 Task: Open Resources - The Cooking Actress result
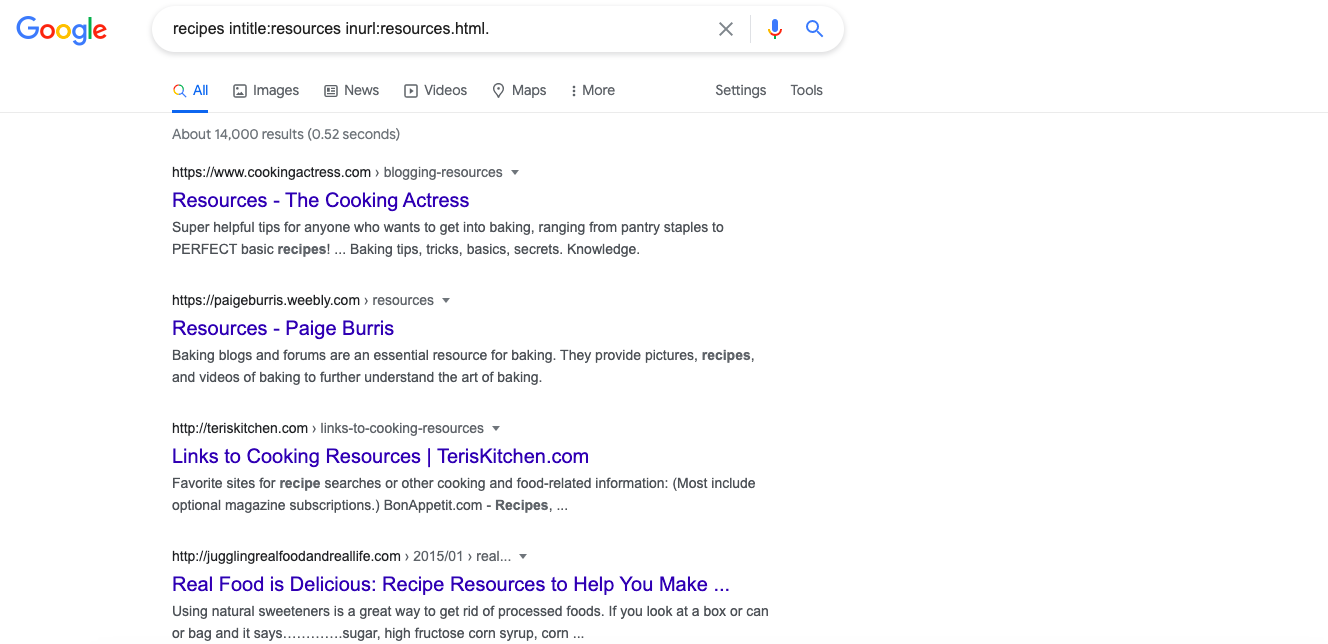tap(320, 200)
